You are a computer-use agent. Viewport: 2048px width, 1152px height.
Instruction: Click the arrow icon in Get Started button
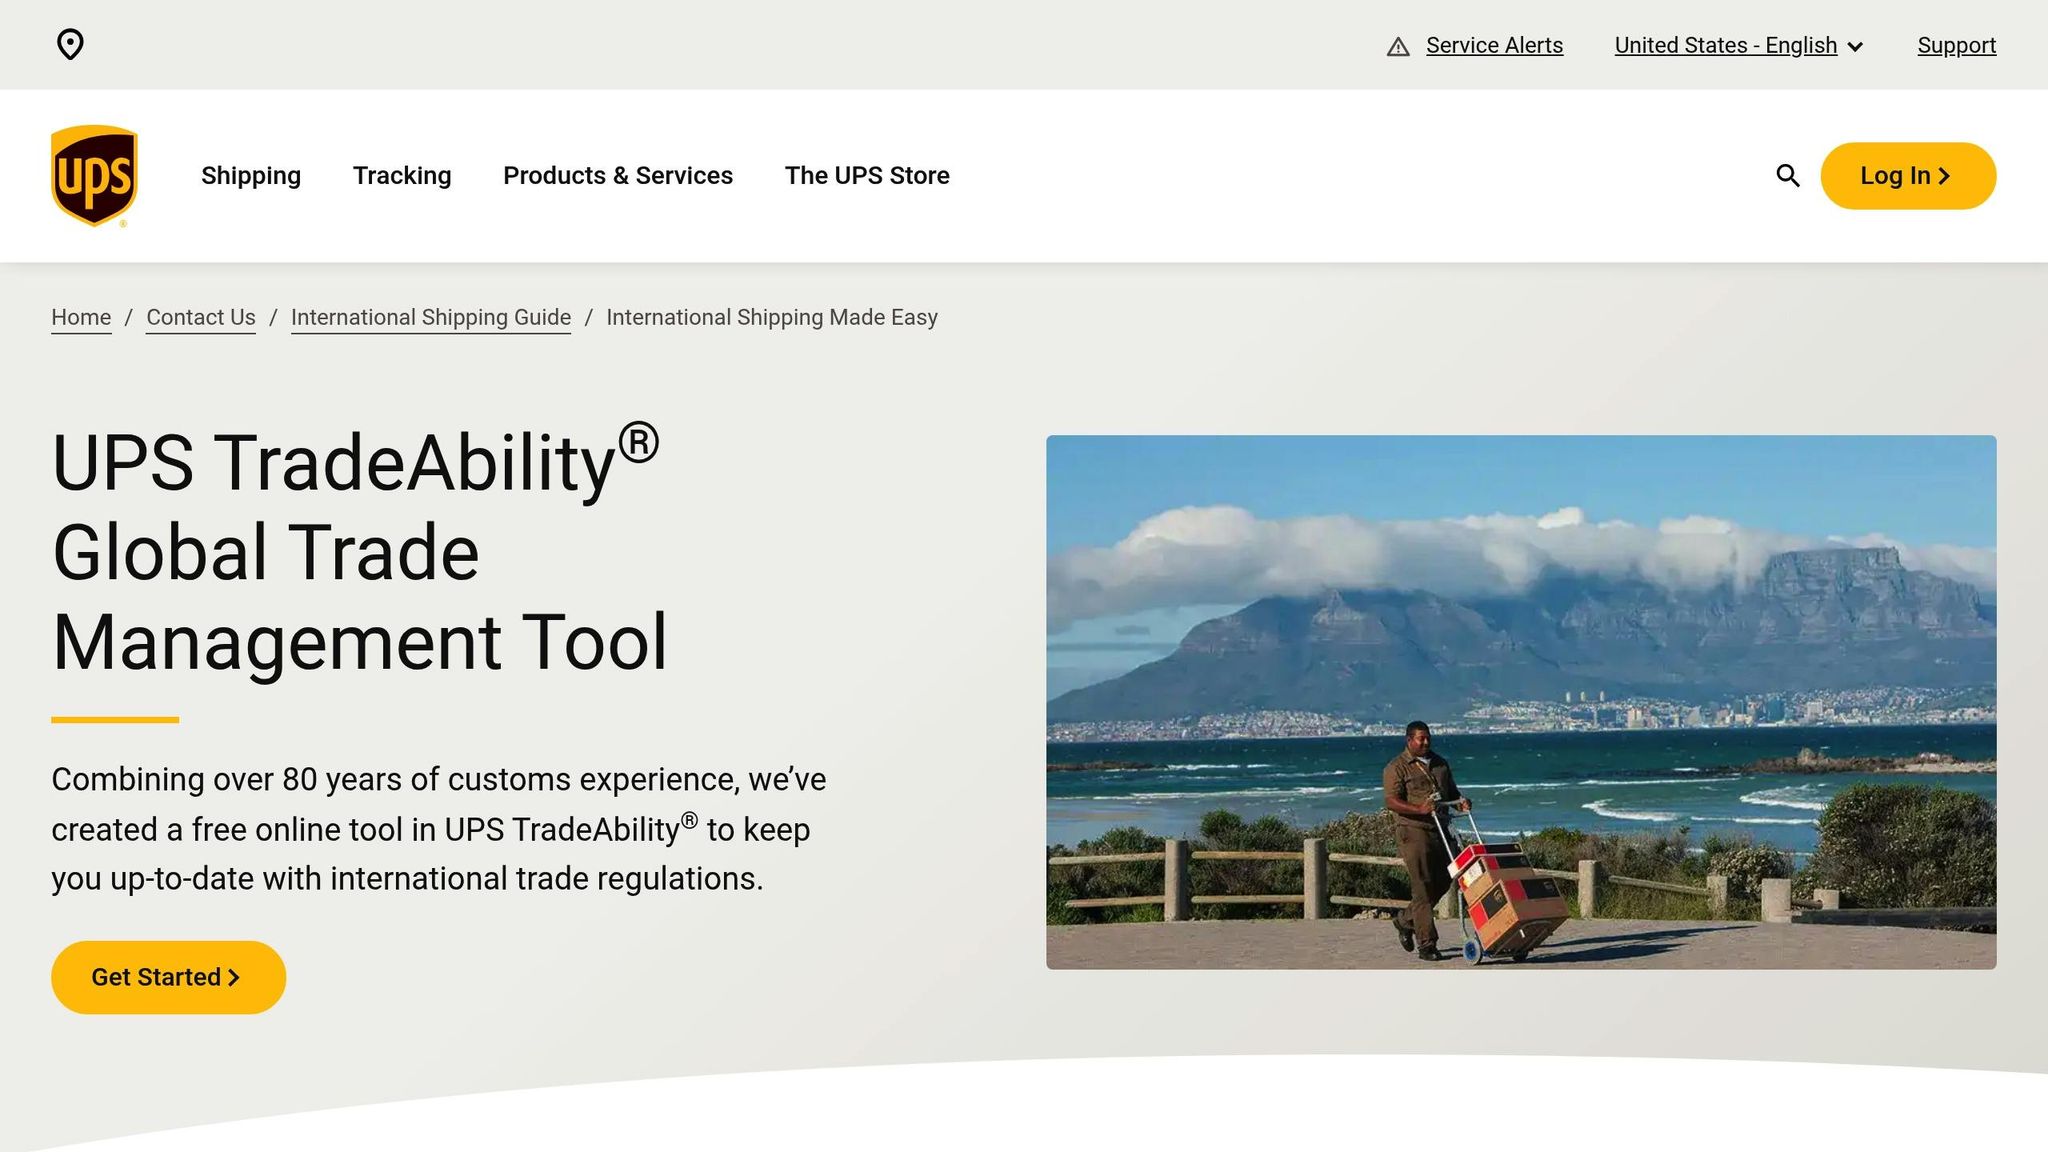235,977
